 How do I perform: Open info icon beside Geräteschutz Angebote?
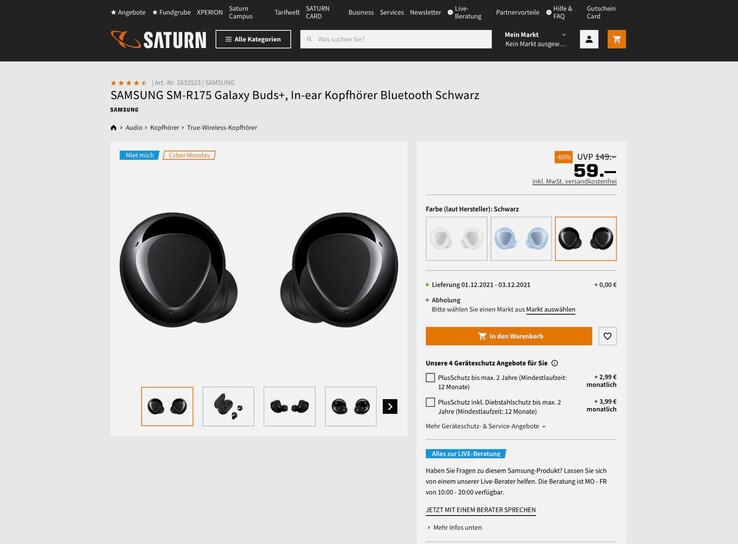click(554, 363)
